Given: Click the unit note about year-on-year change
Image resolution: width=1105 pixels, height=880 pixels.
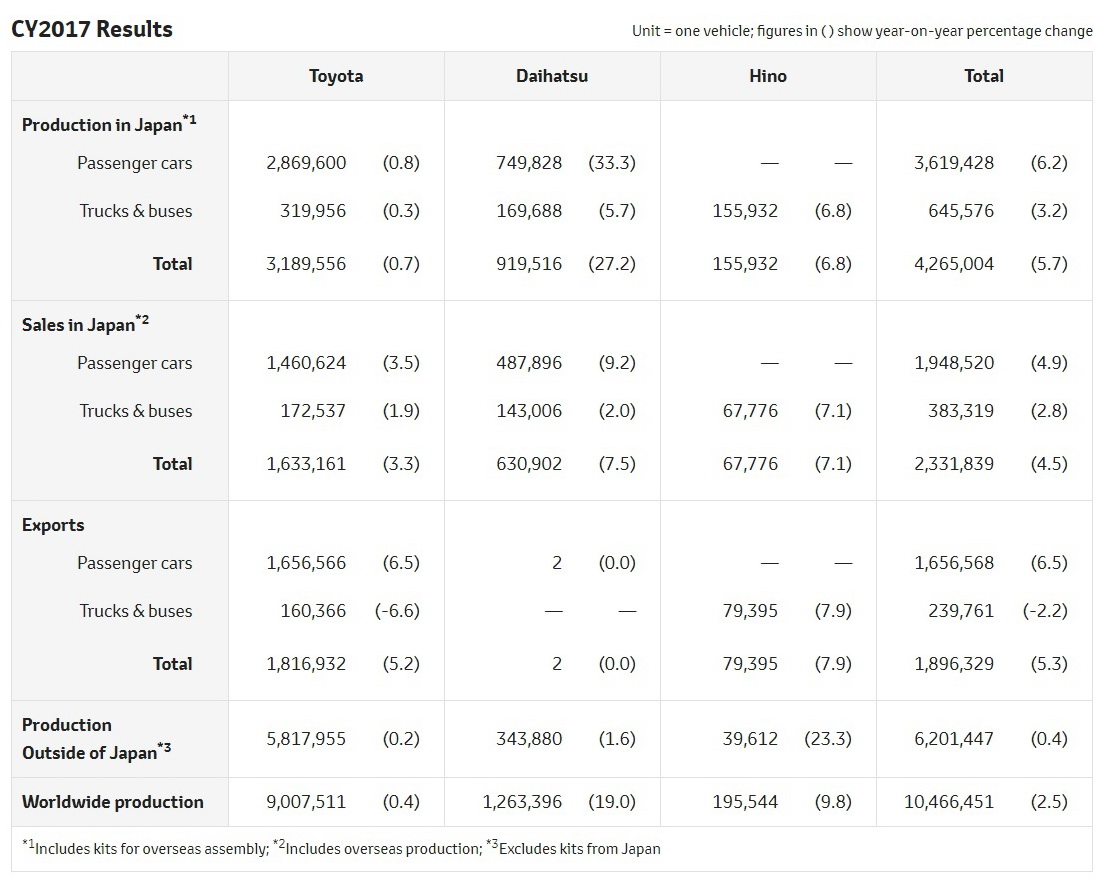Looking at the screenshot, I should pos(862,31).
